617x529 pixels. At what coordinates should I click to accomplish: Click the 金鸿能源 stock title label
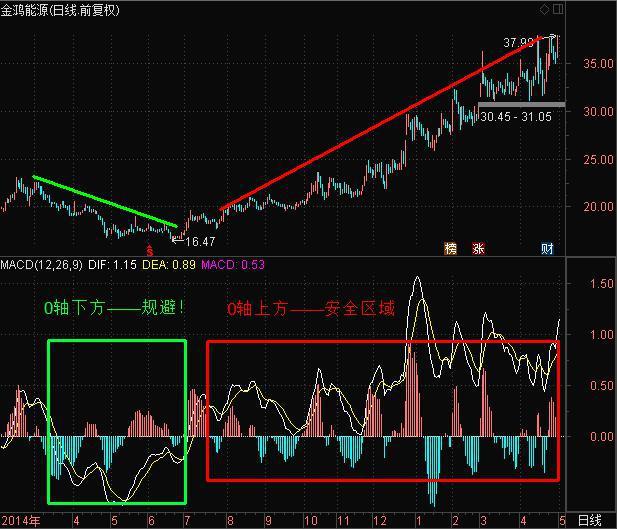pos(28,9)
